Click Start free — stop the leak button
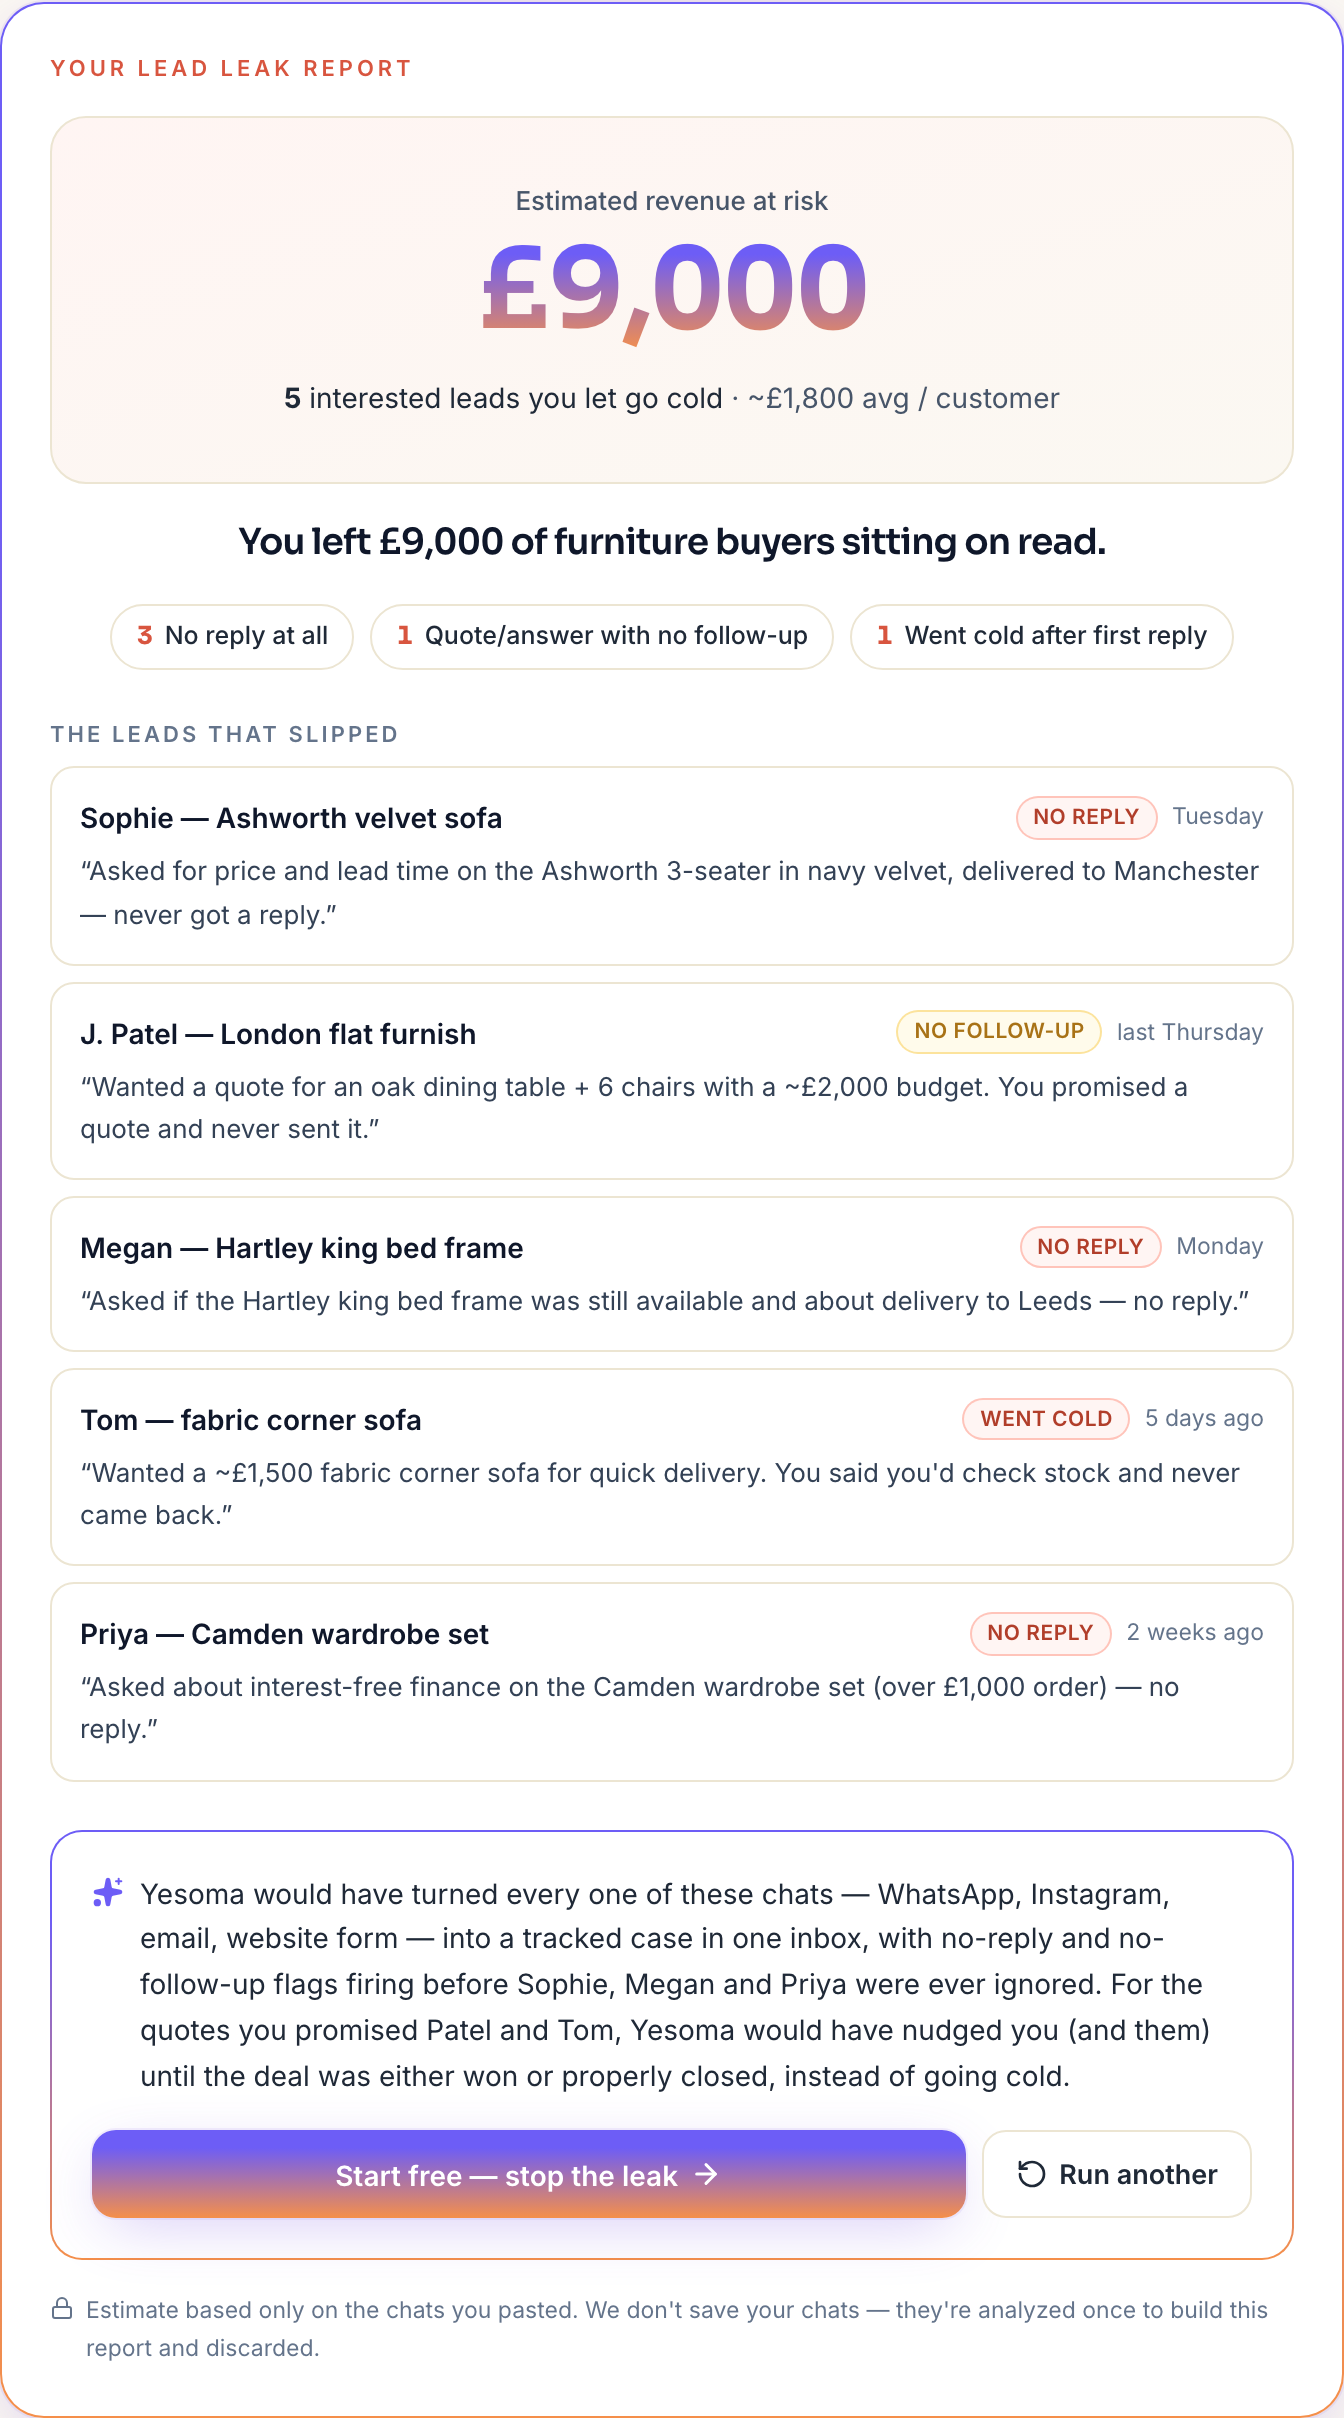The width and height of the screenshot is (1344, 2418). (x=528, y=2174)
